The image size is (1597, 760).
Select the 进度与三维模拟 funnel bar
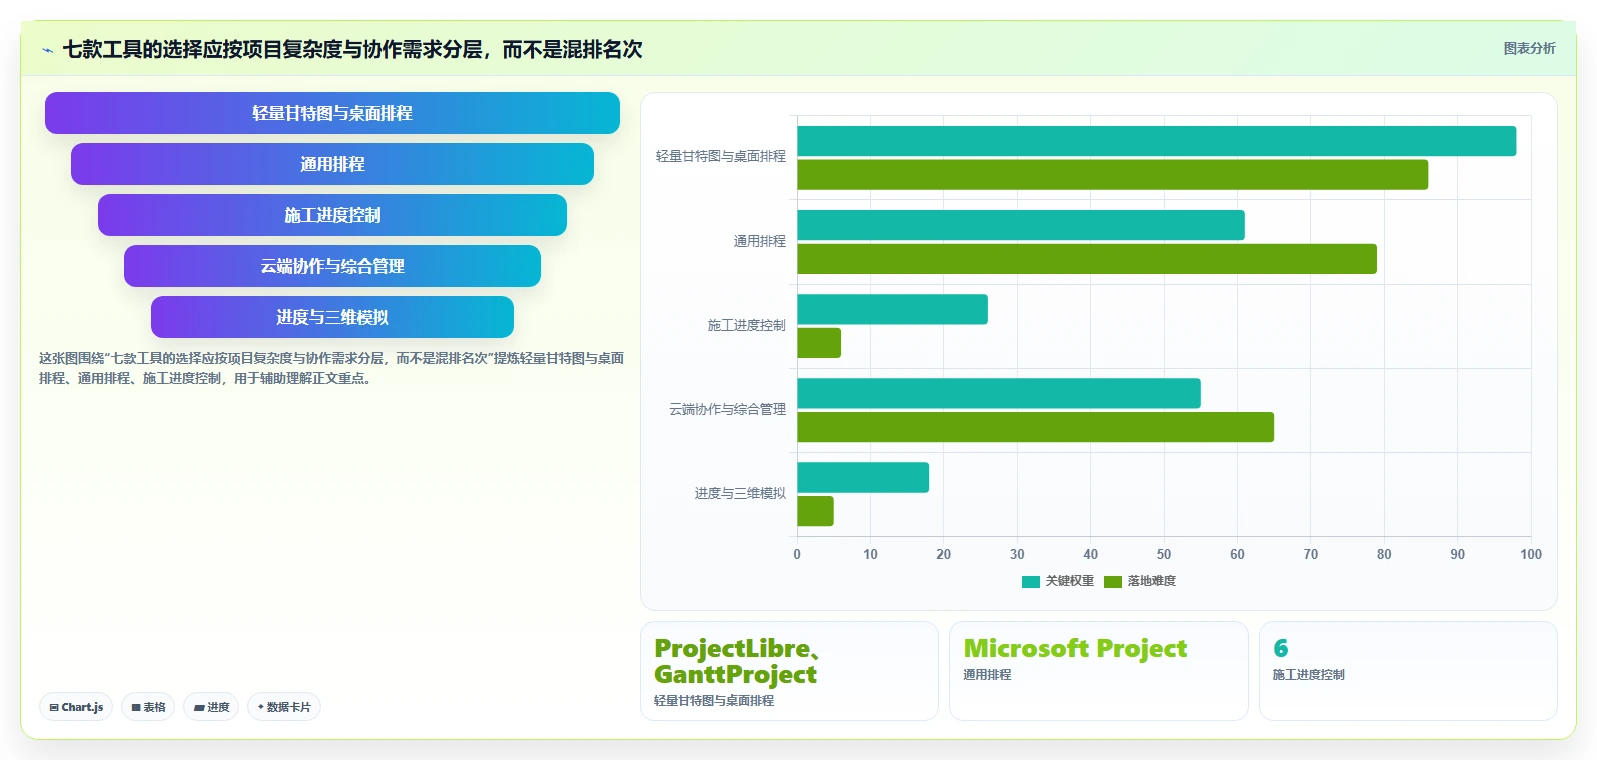tap(332, 317)
